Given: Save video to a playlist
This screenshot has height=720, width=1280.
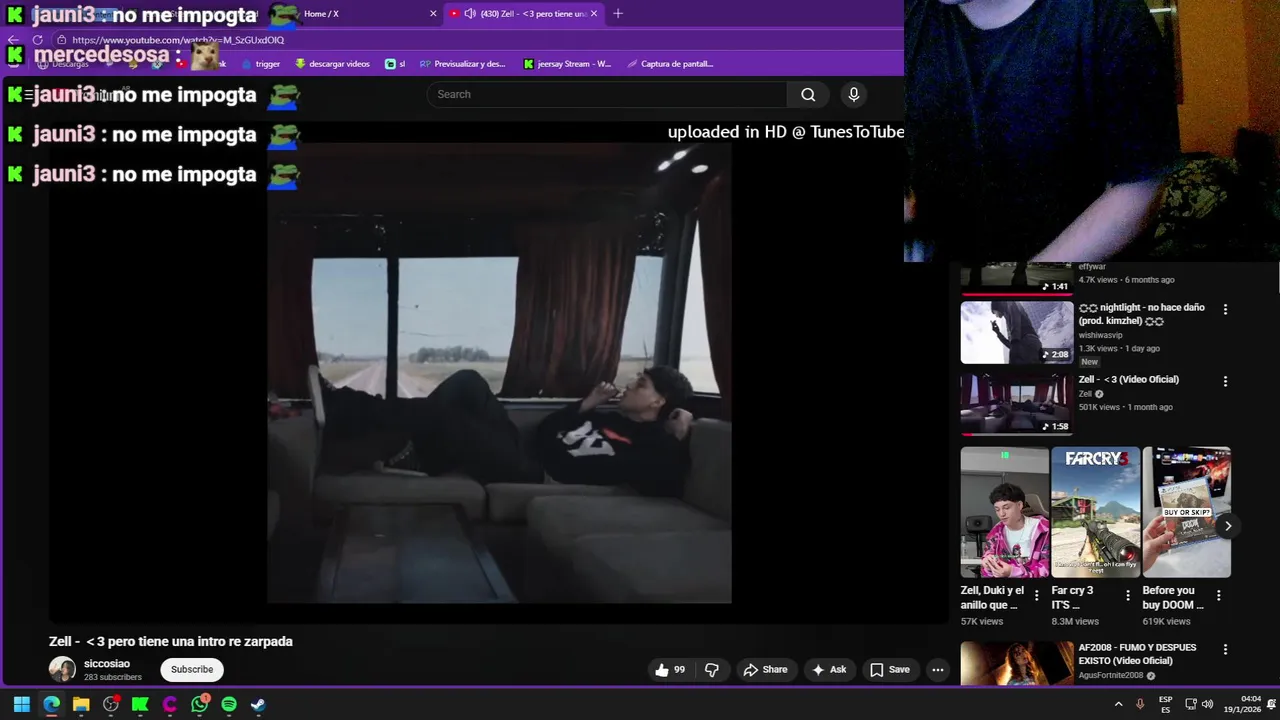Looking at the screenshot, I should [889, 670].
